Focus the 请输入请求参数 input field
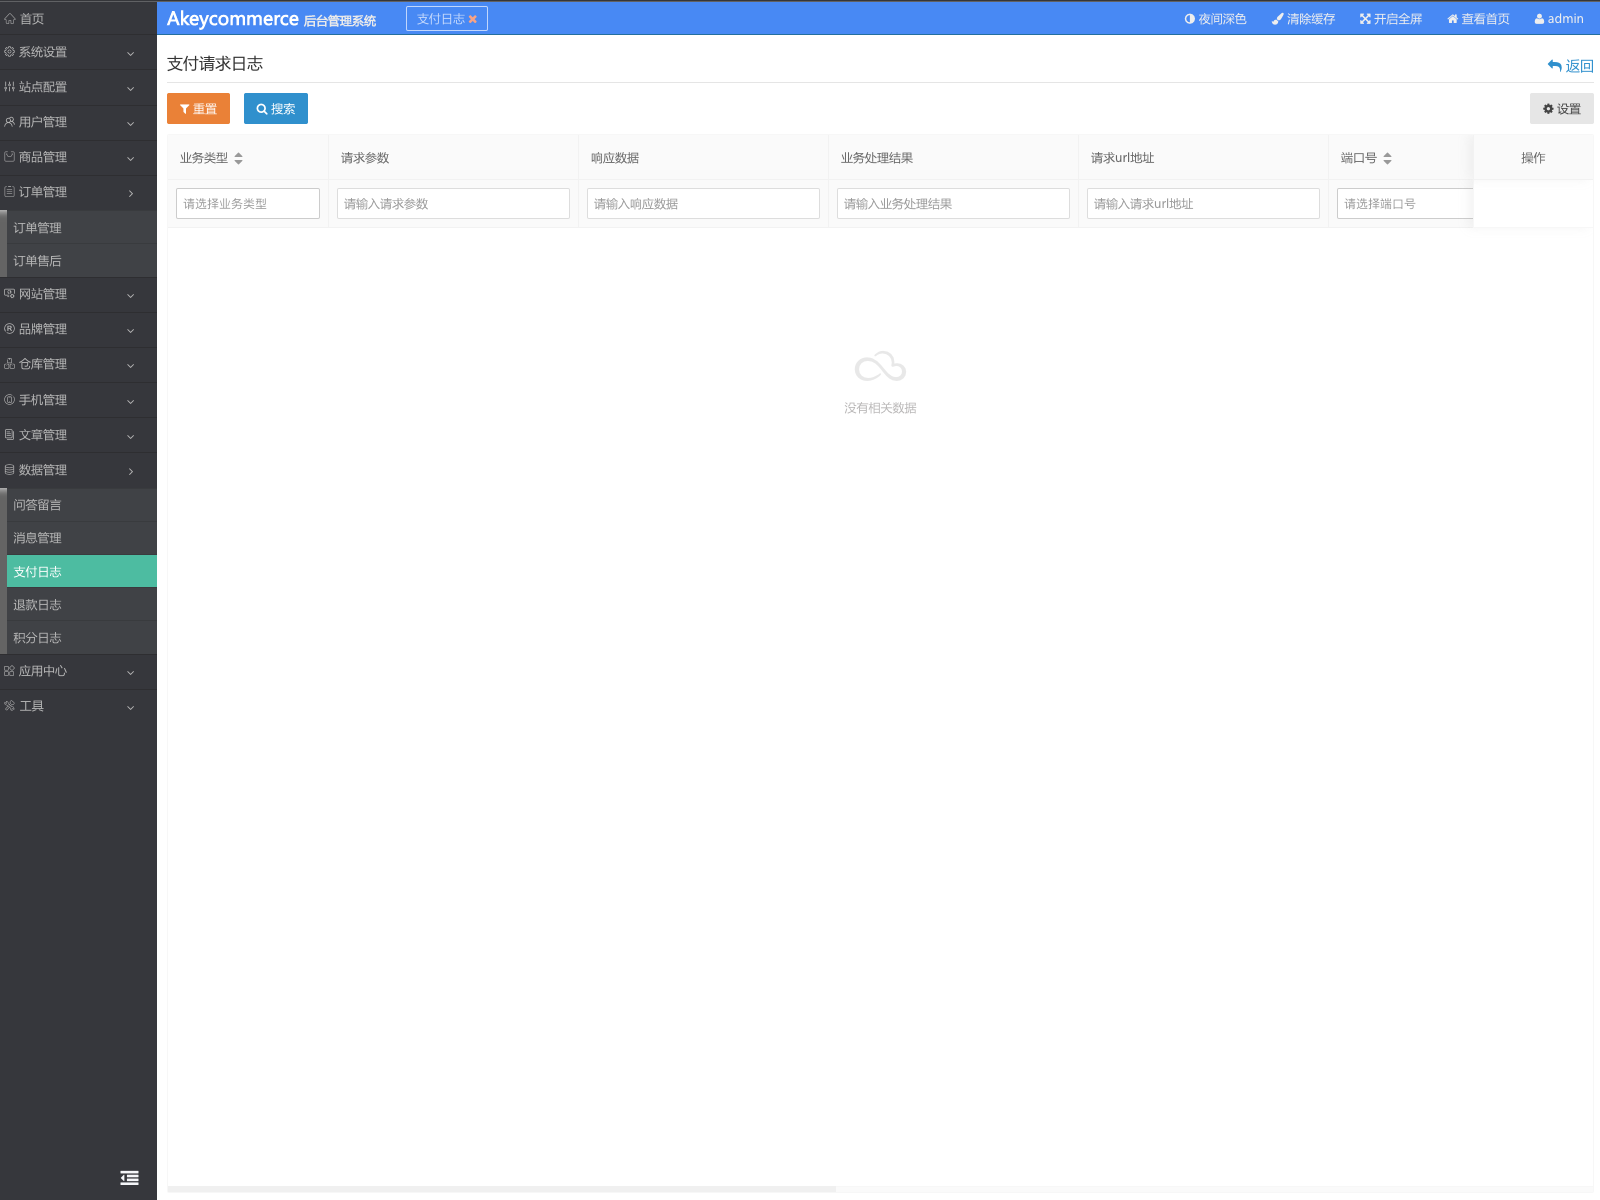 (453, 204)
